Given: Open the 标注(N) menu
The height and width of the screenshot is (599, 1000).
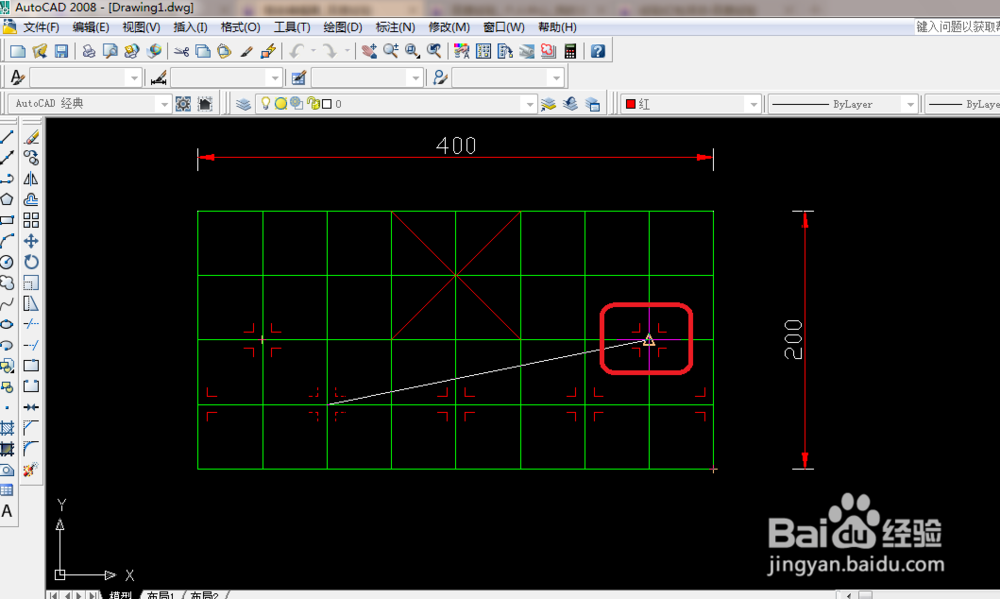Looking at the screenshot, I should [x=395, y=27].
